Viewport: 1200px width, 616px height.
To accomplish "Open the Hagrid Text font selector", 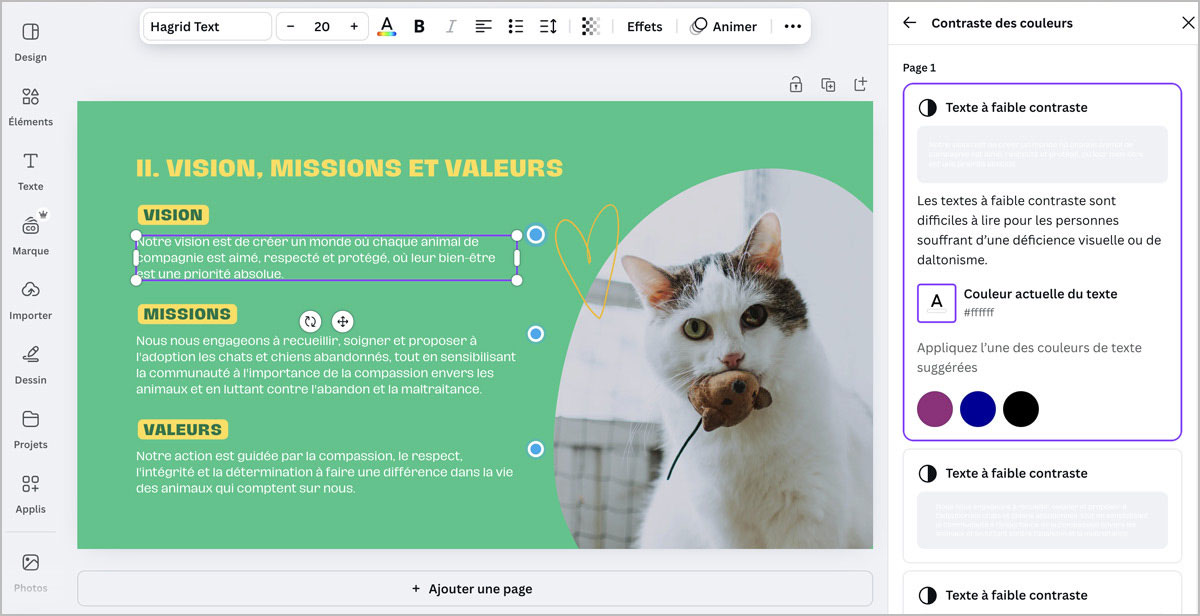I will 207,27.
